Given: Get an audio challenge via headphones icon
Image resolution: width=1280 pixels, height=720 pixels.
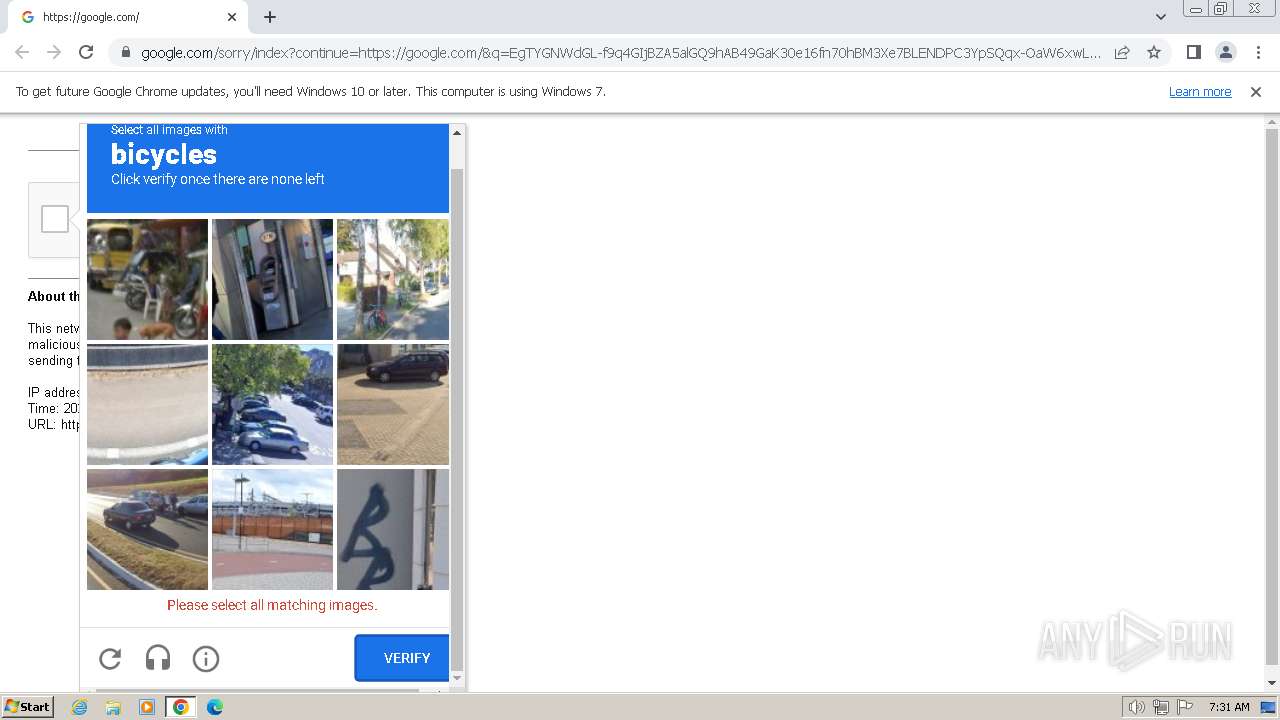Looking at the screenshot, I should coord(158,658).
